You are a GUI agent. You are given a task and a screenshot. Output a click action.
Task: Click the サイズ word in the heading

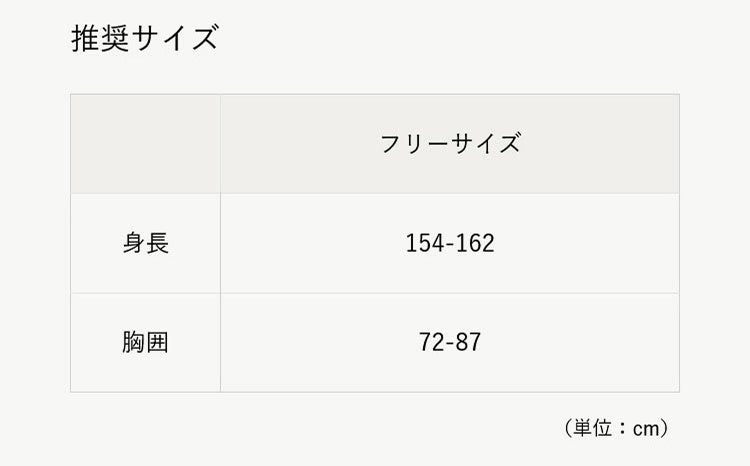(x=181, y=39)
